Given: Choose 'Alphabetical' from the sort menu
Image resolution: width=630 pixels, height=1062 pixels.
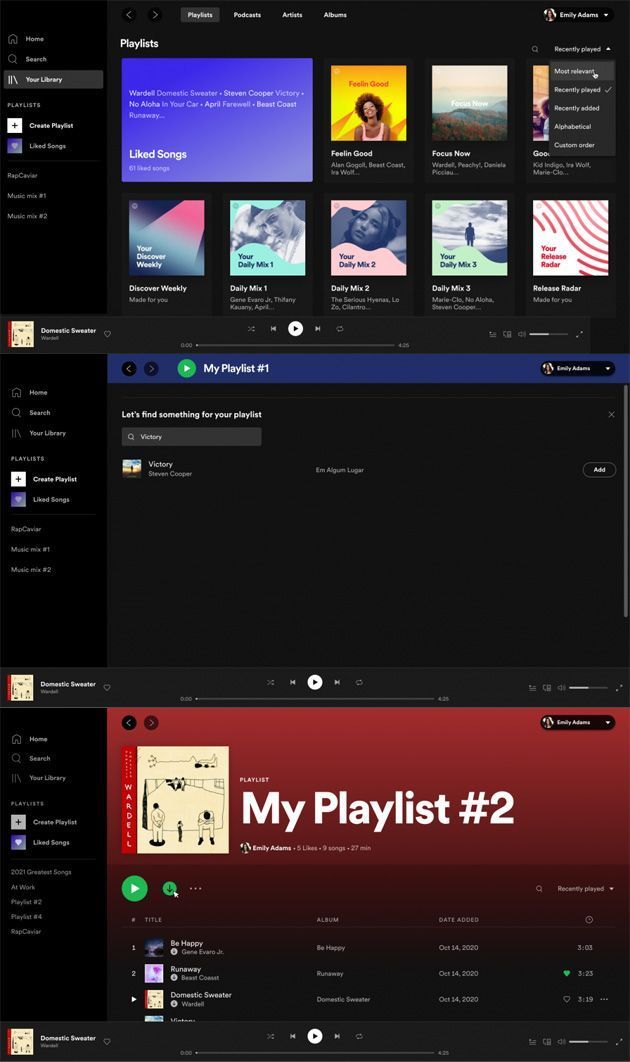Looking at the screenshot, I should (x=573, y=127).
